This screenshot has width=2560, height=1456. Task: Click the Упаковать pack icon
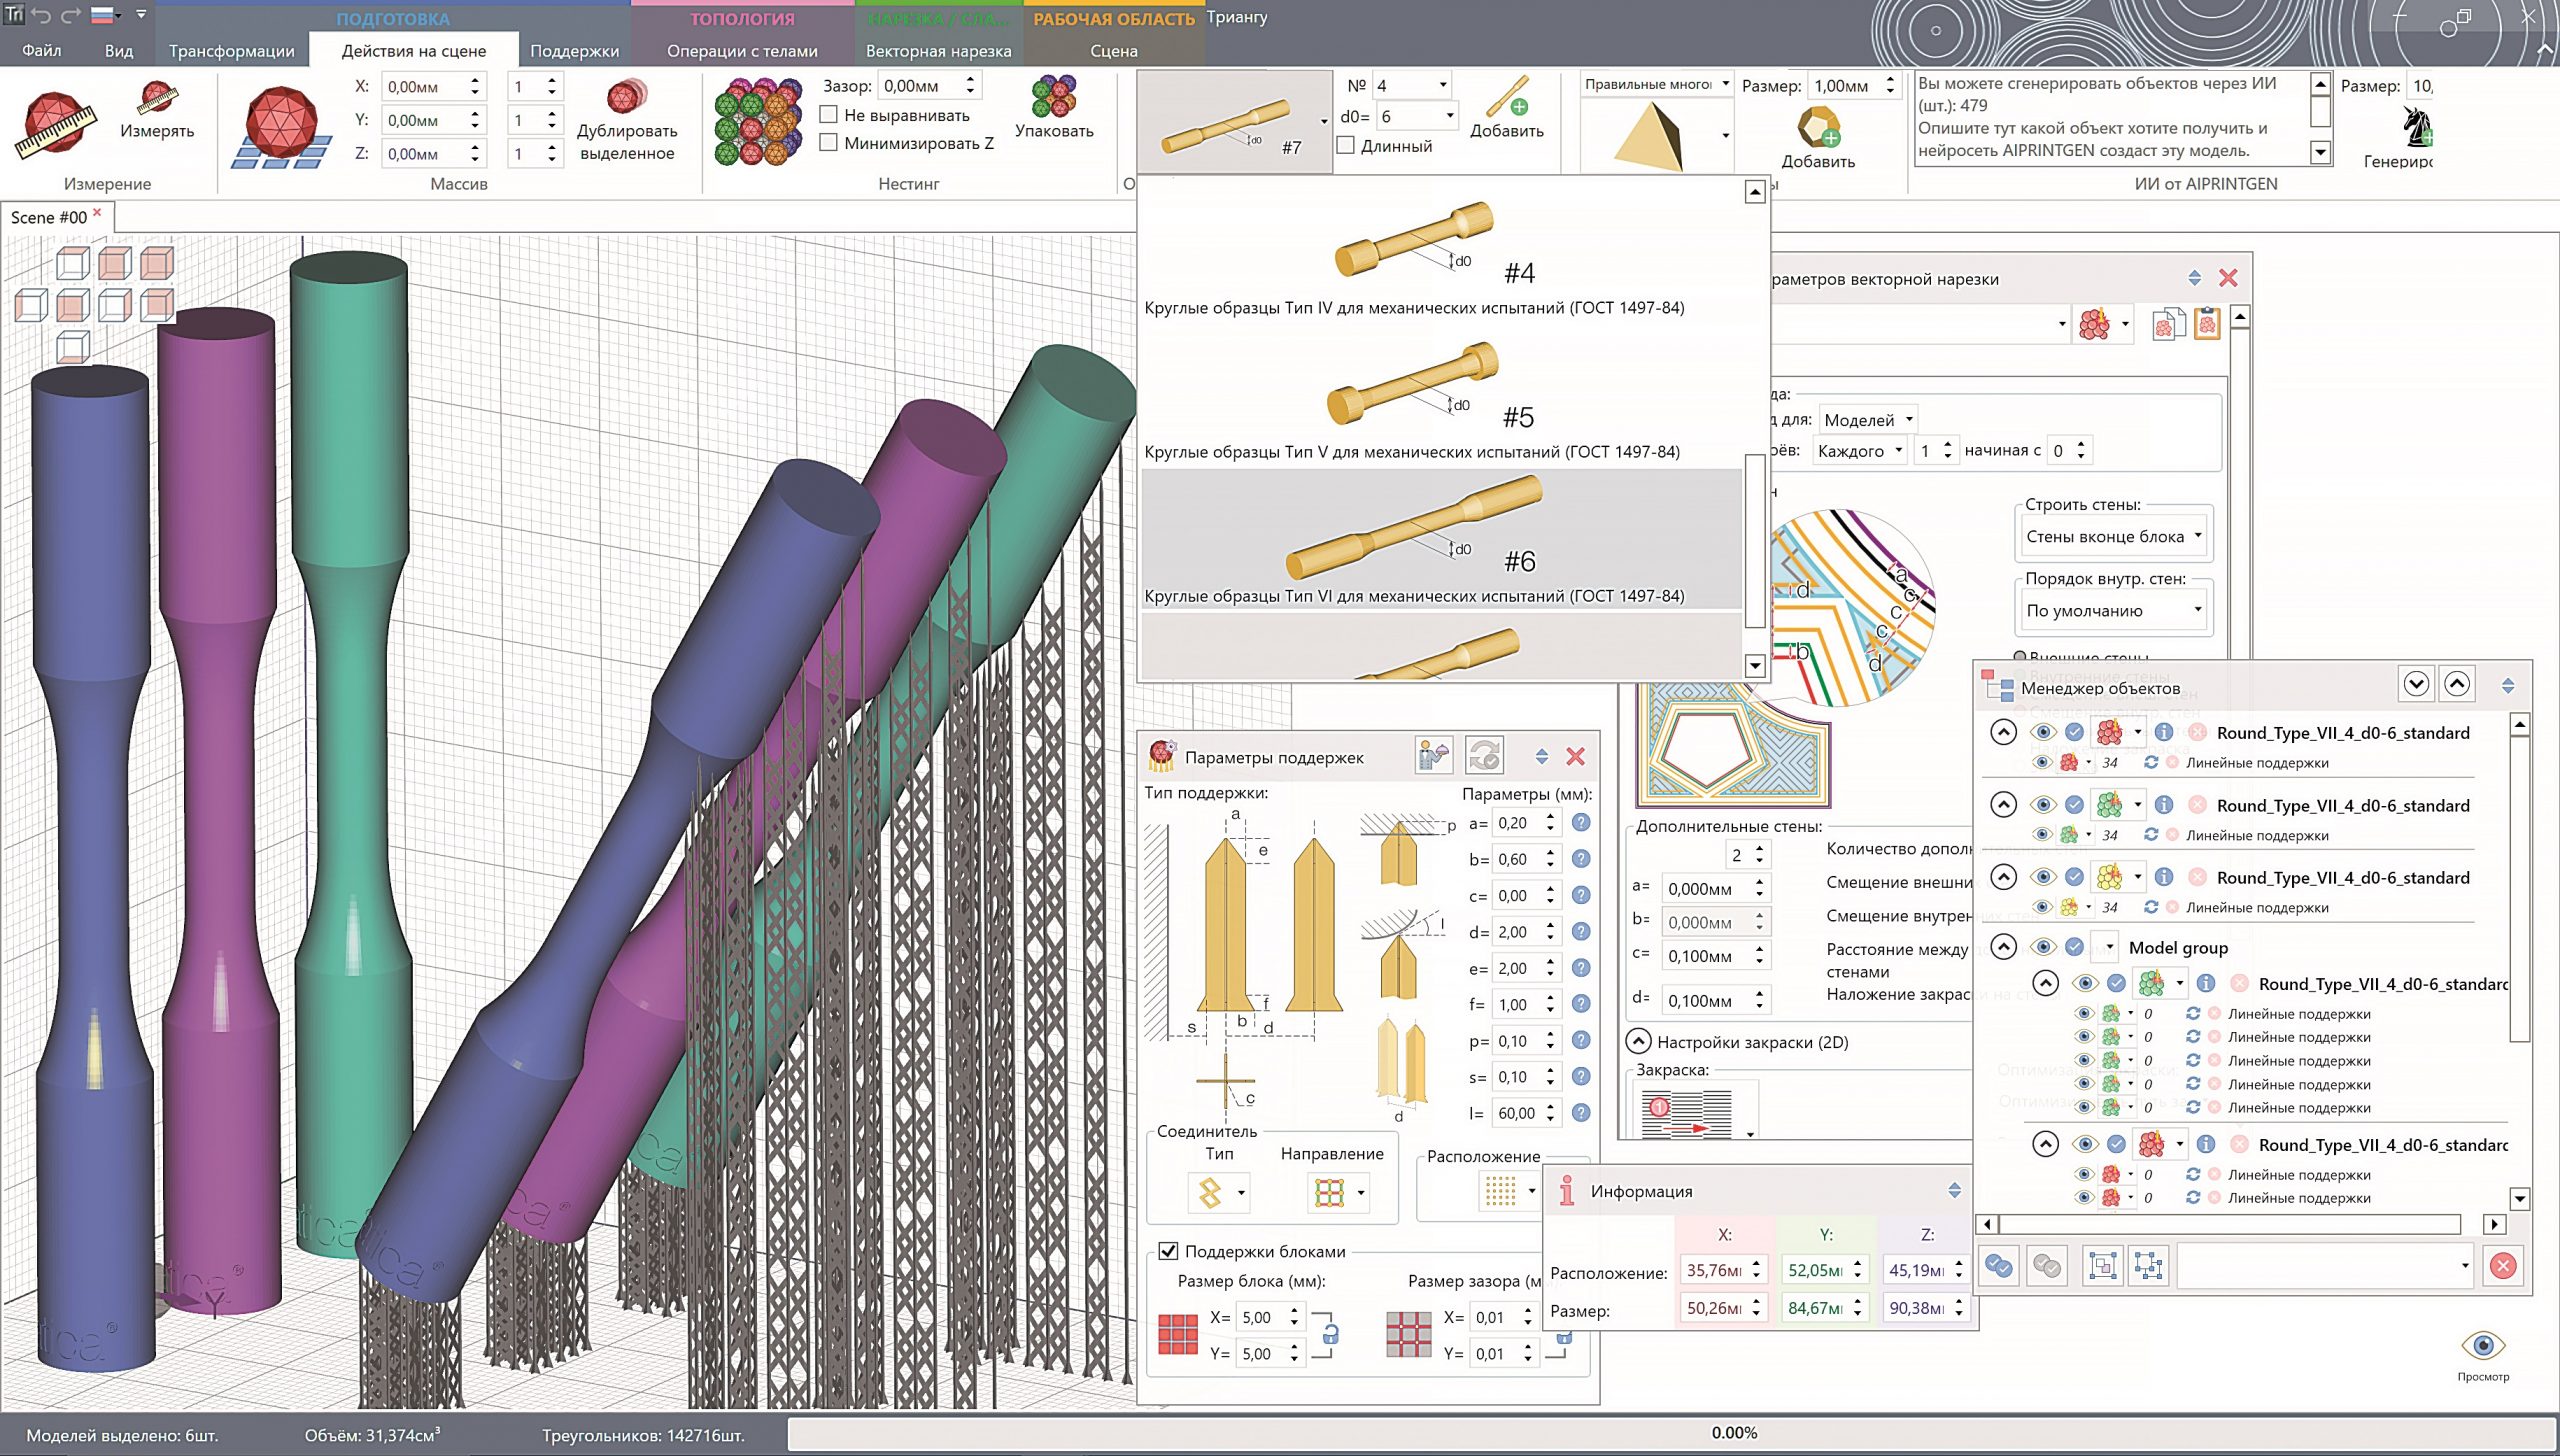pos(1053,96)
